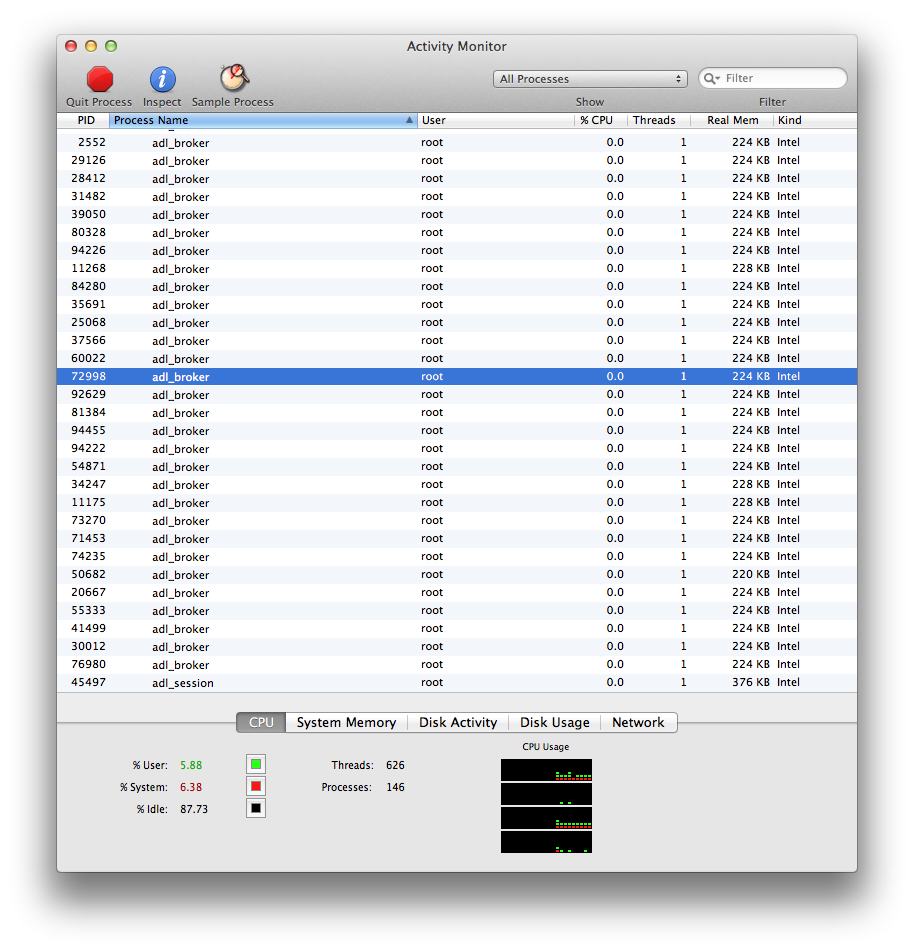
Task: Click the highlighted row PID 72998
Action: (x=457, y=377)
